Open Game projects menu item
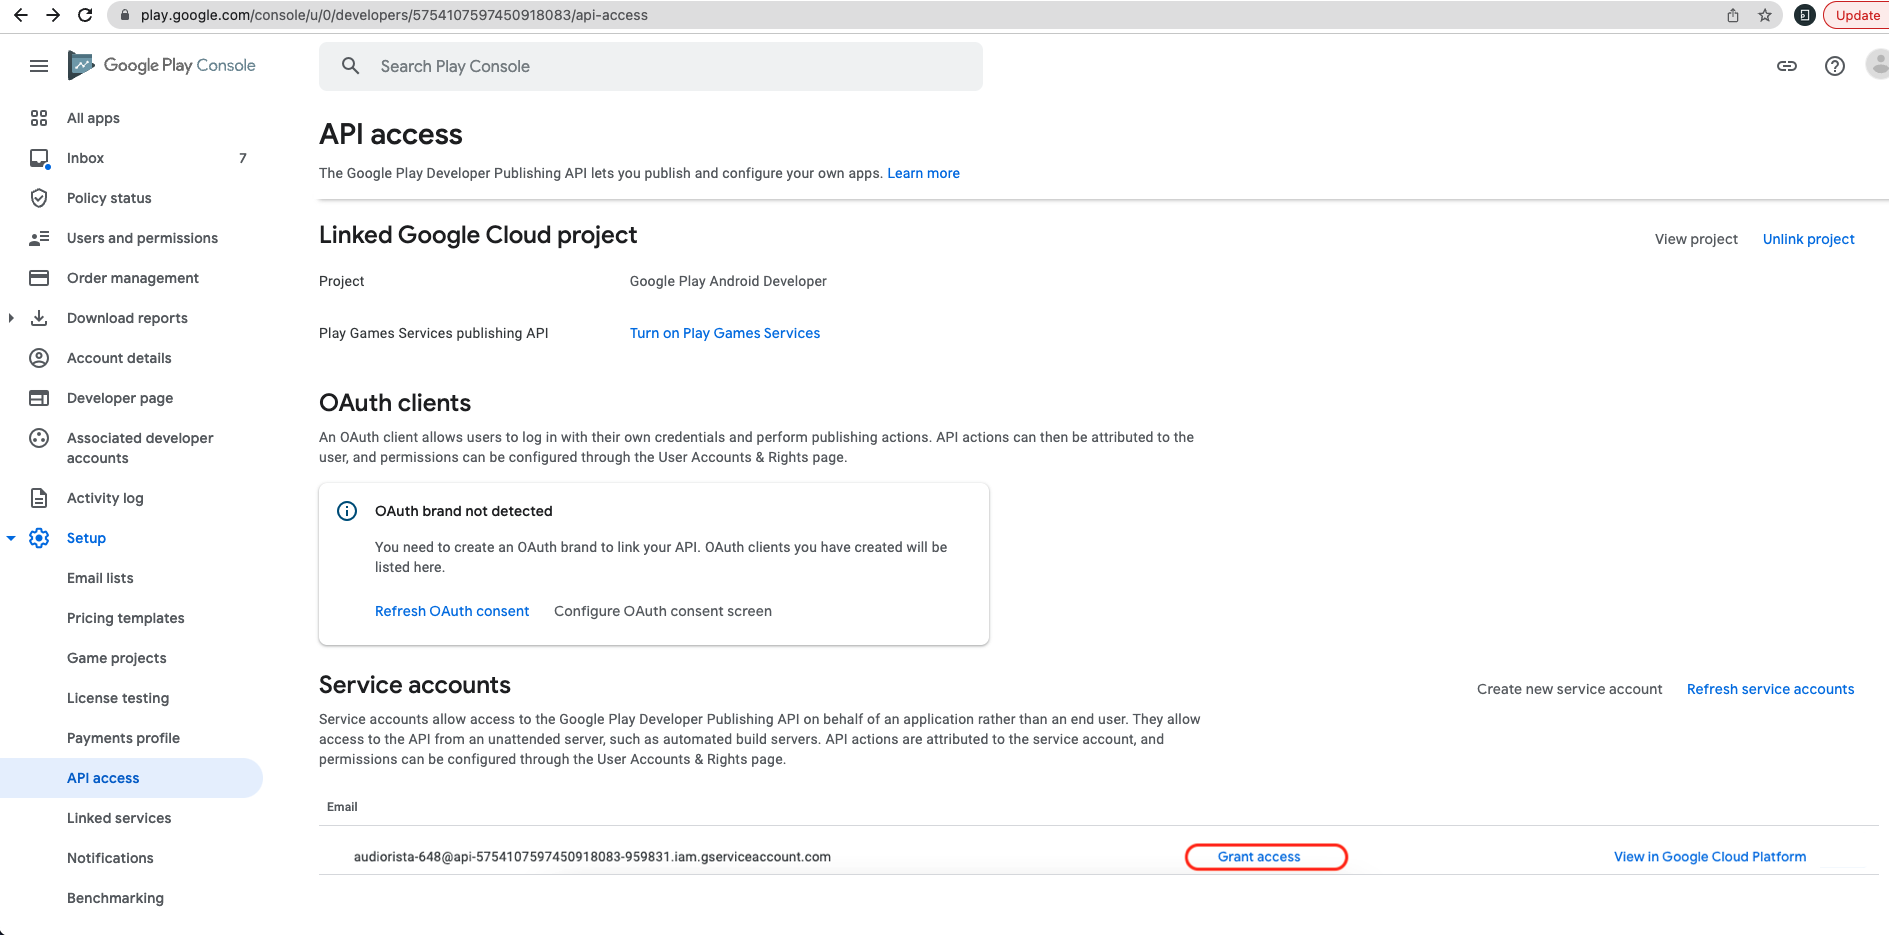The image size is (1889, 935). (117, 658)
